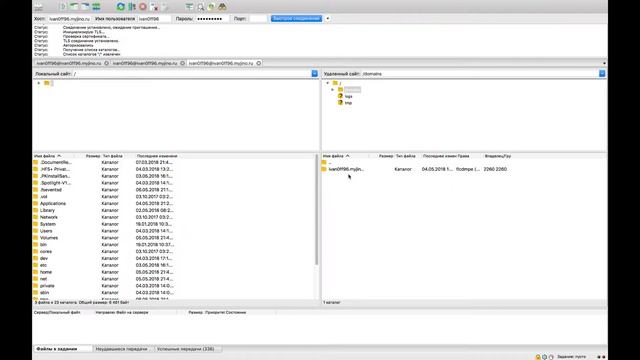Viewport: 640px width, 360px height.
Task: Select the Library folder in local list
Action: click(x=47, y=210)
